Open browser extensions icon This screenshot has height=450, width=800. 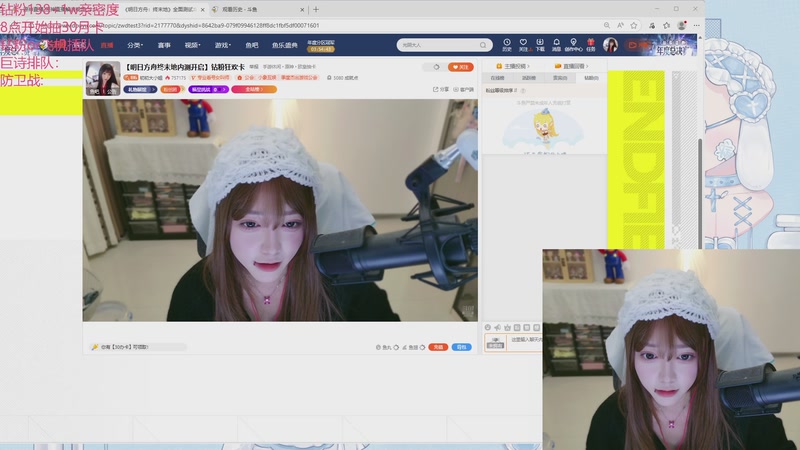pyautogui.click(x=652, y=26)
